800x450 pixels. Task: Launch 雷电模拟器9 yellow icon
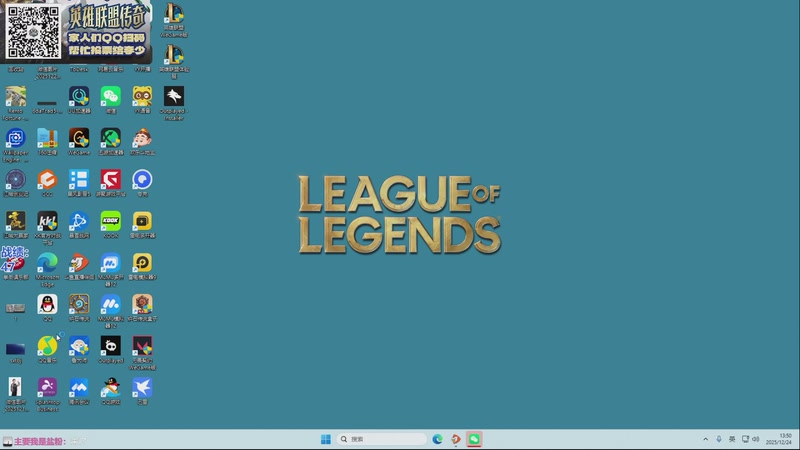[142, 263]
